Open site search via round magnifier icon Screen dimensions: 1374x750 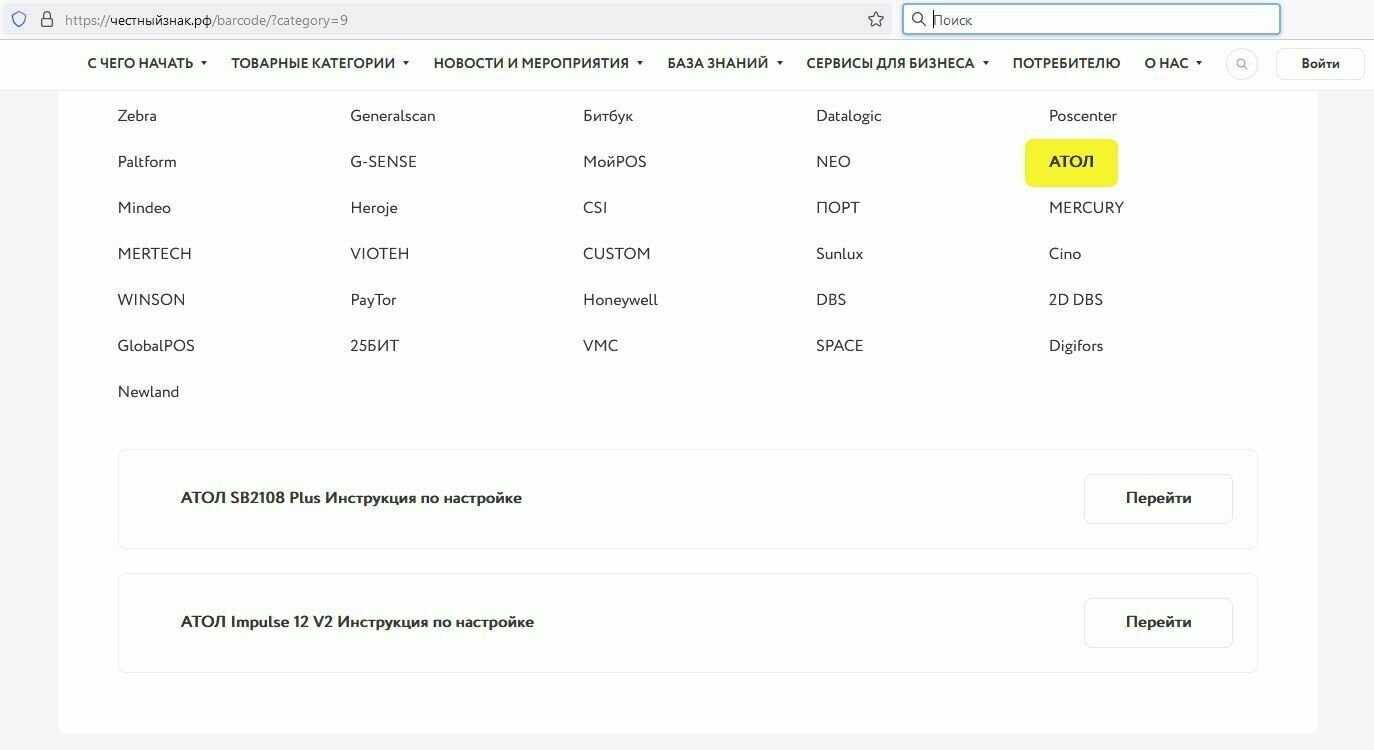click(x=1242, y=63)
